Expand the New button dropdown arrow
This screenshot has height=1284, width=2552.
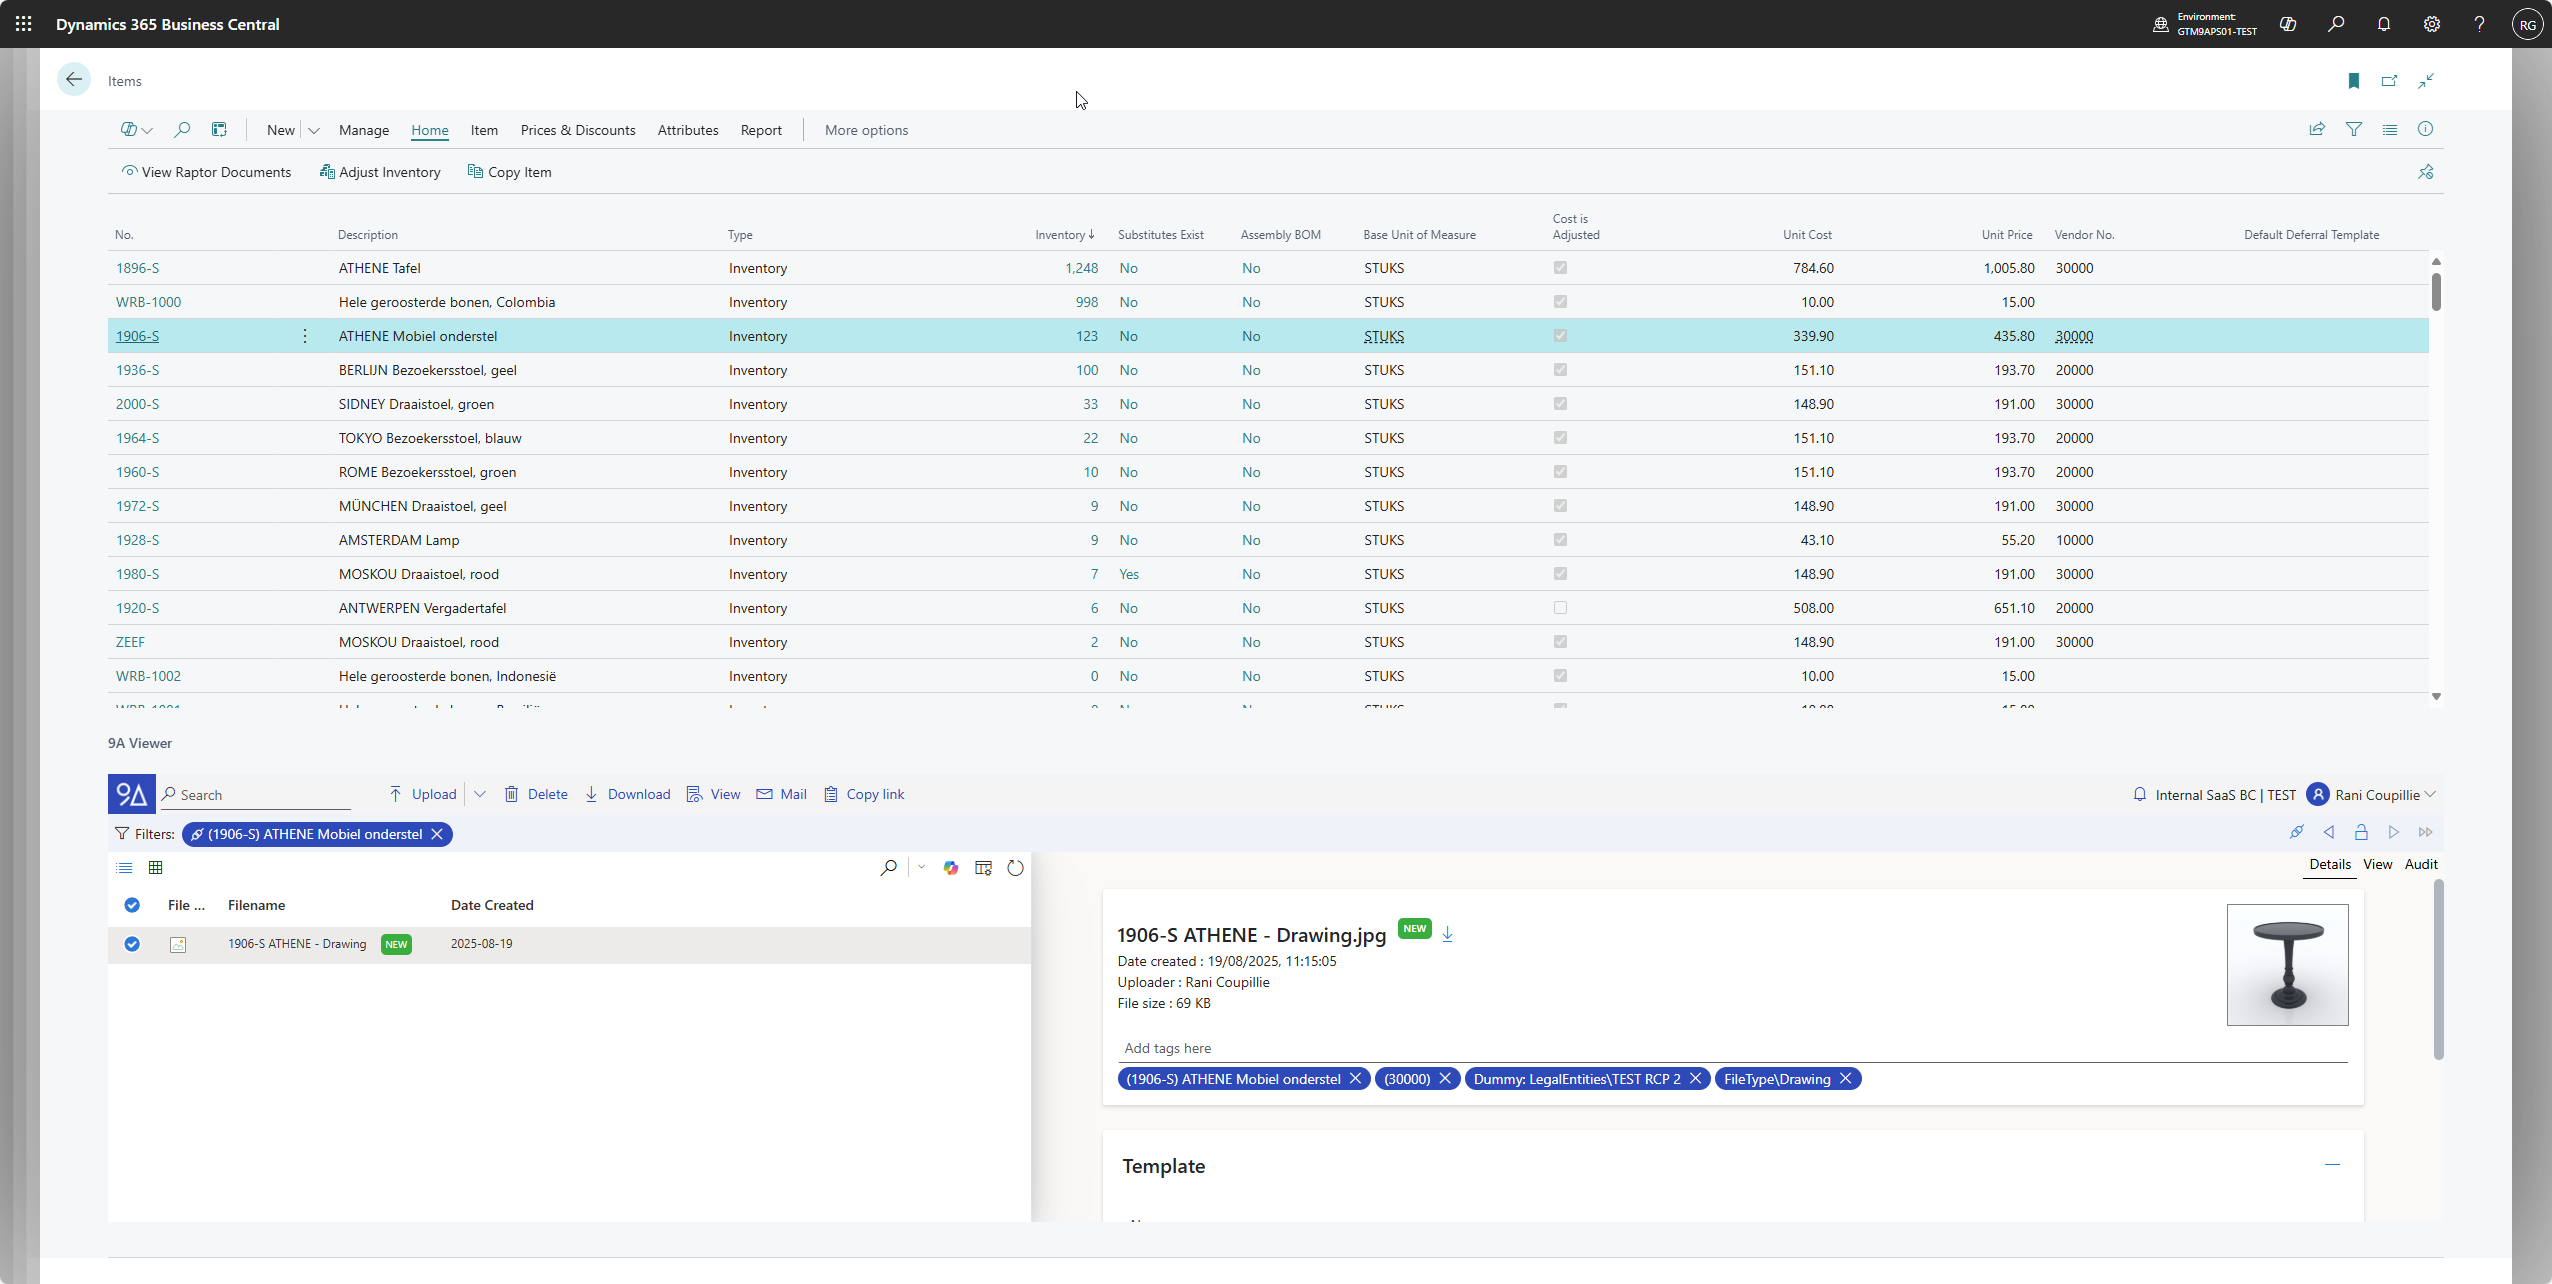[314, 131]
